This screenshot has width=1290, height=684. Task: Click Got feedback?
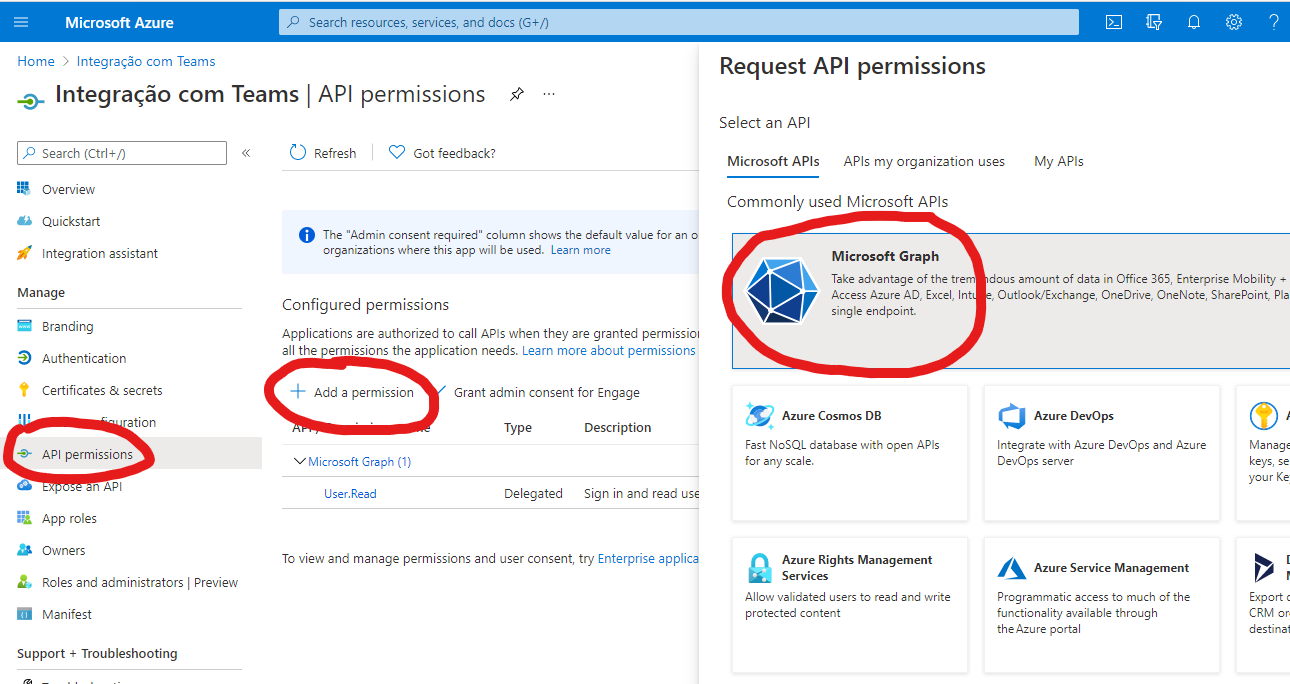coord(442,153)
